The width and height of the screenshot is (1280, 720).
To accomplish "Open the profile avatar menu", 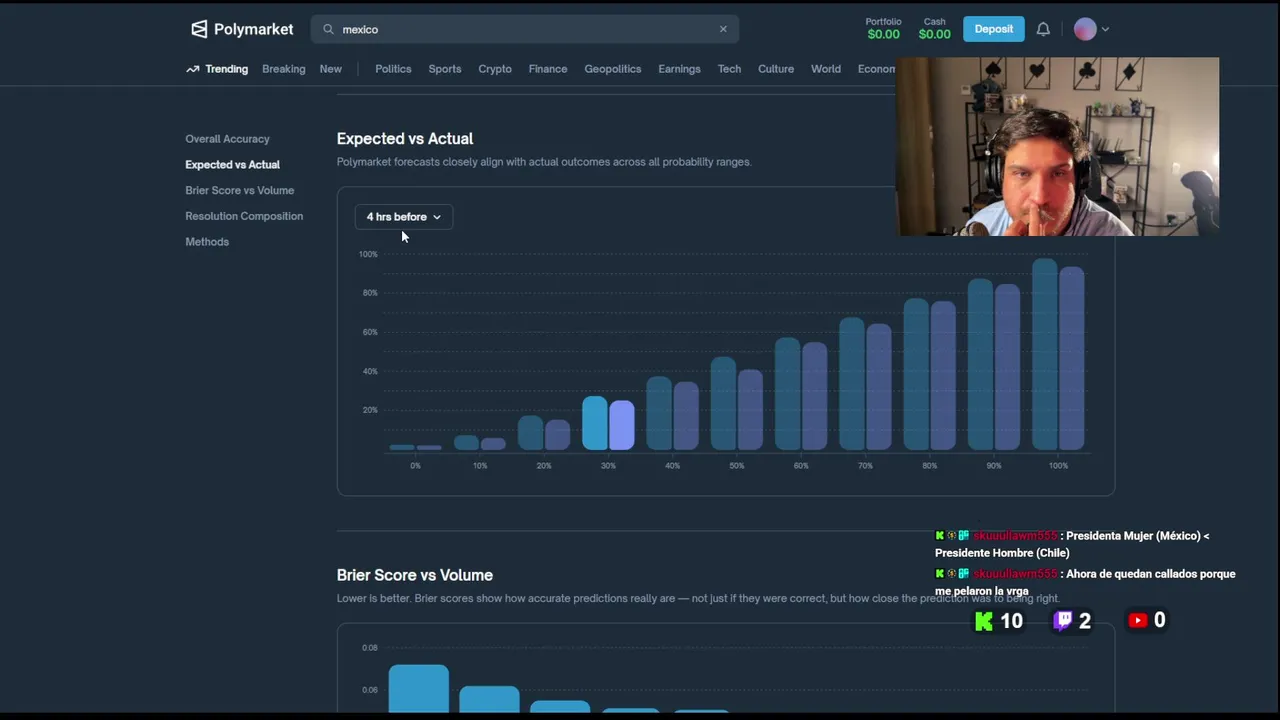I will point(1085,29).
